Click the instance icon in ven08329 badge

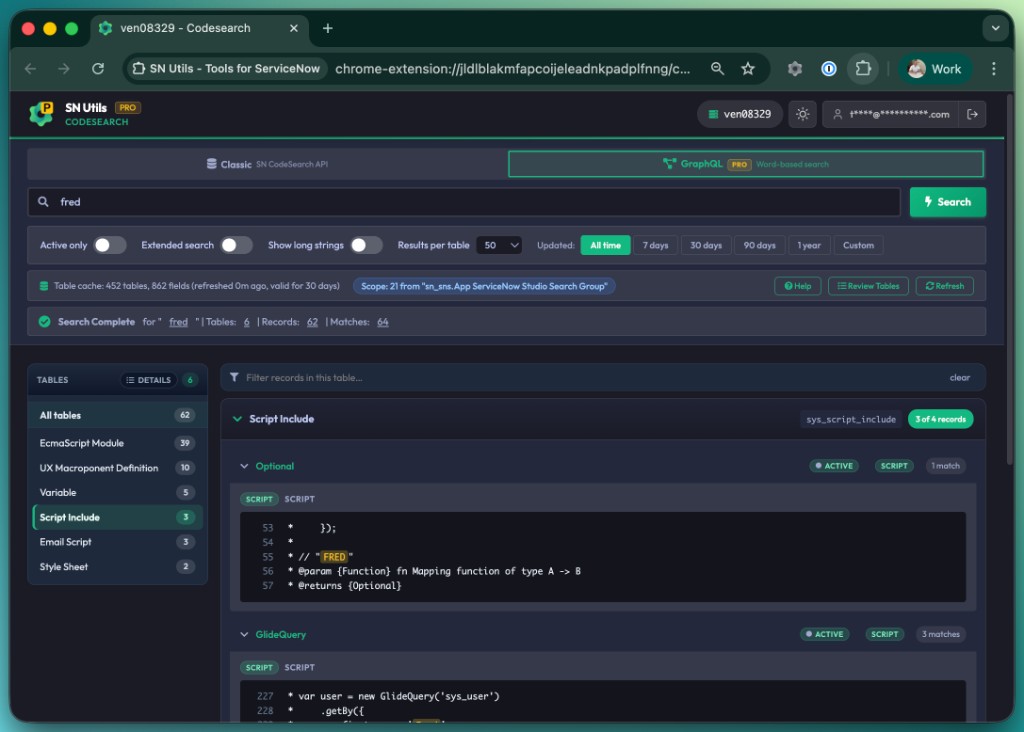(713, 114)
